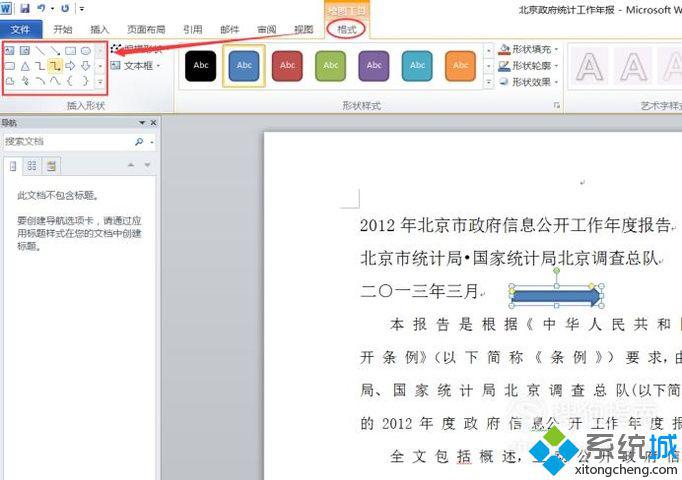682x480 pixels.
Task: Click the Save icon in quick access toolbar
Action: (25, 8)
